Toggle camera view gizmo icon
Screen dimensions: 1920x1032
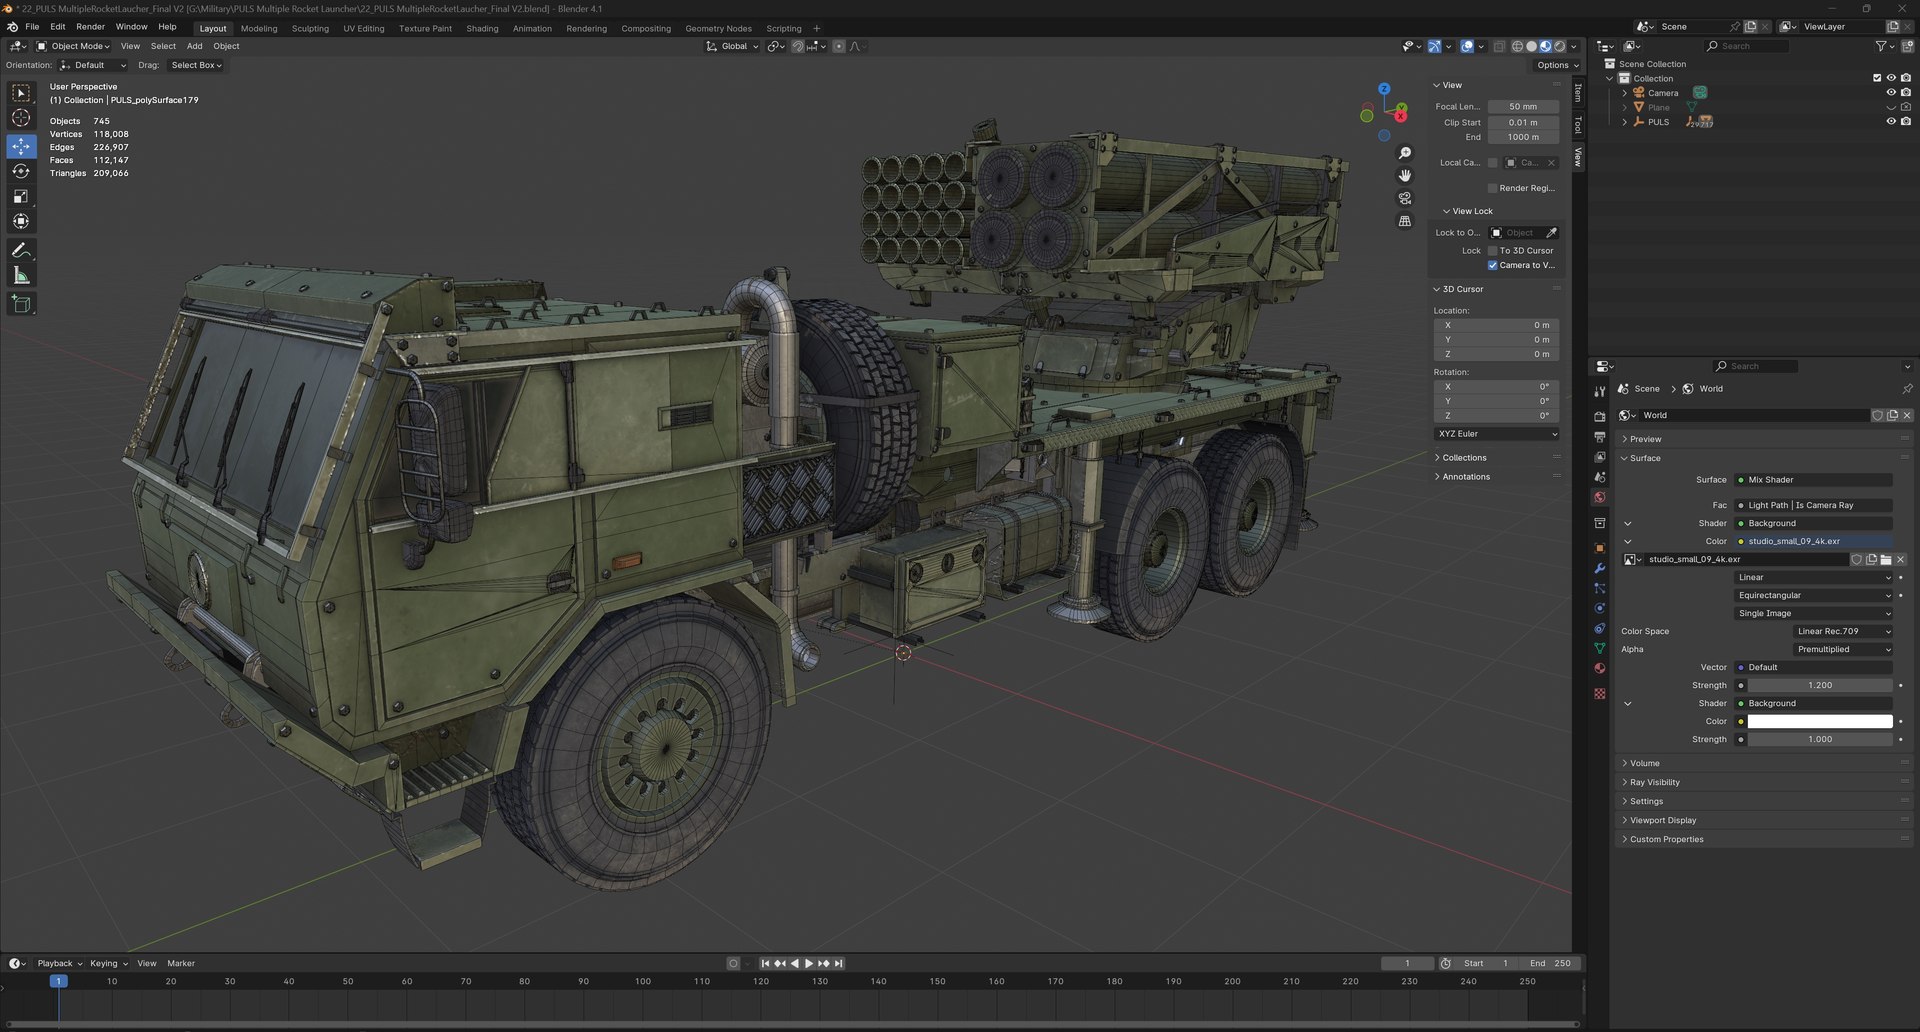tap(1405, 198)
